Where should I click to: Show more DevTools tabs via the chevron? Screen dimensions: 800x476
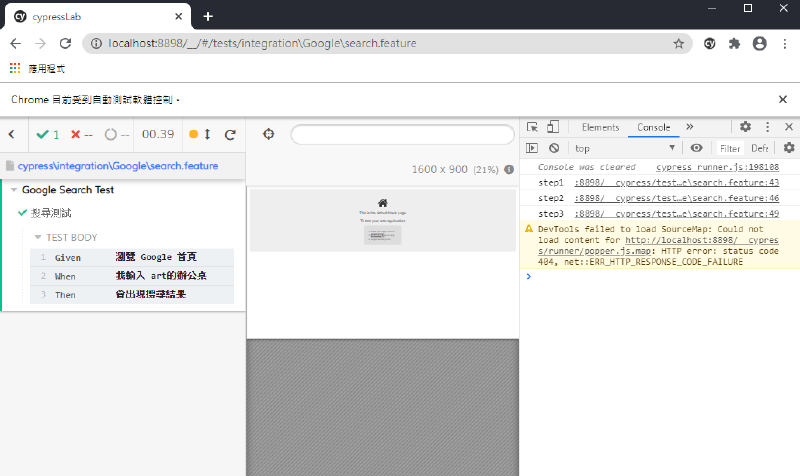coord(689,127)
